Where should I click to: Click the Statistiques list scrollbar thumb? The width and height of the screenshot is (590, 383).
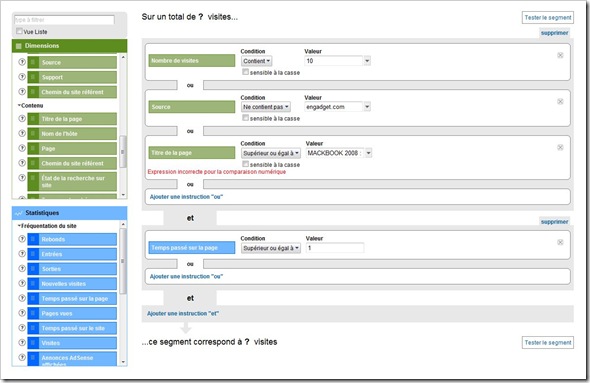pos(123,261)
